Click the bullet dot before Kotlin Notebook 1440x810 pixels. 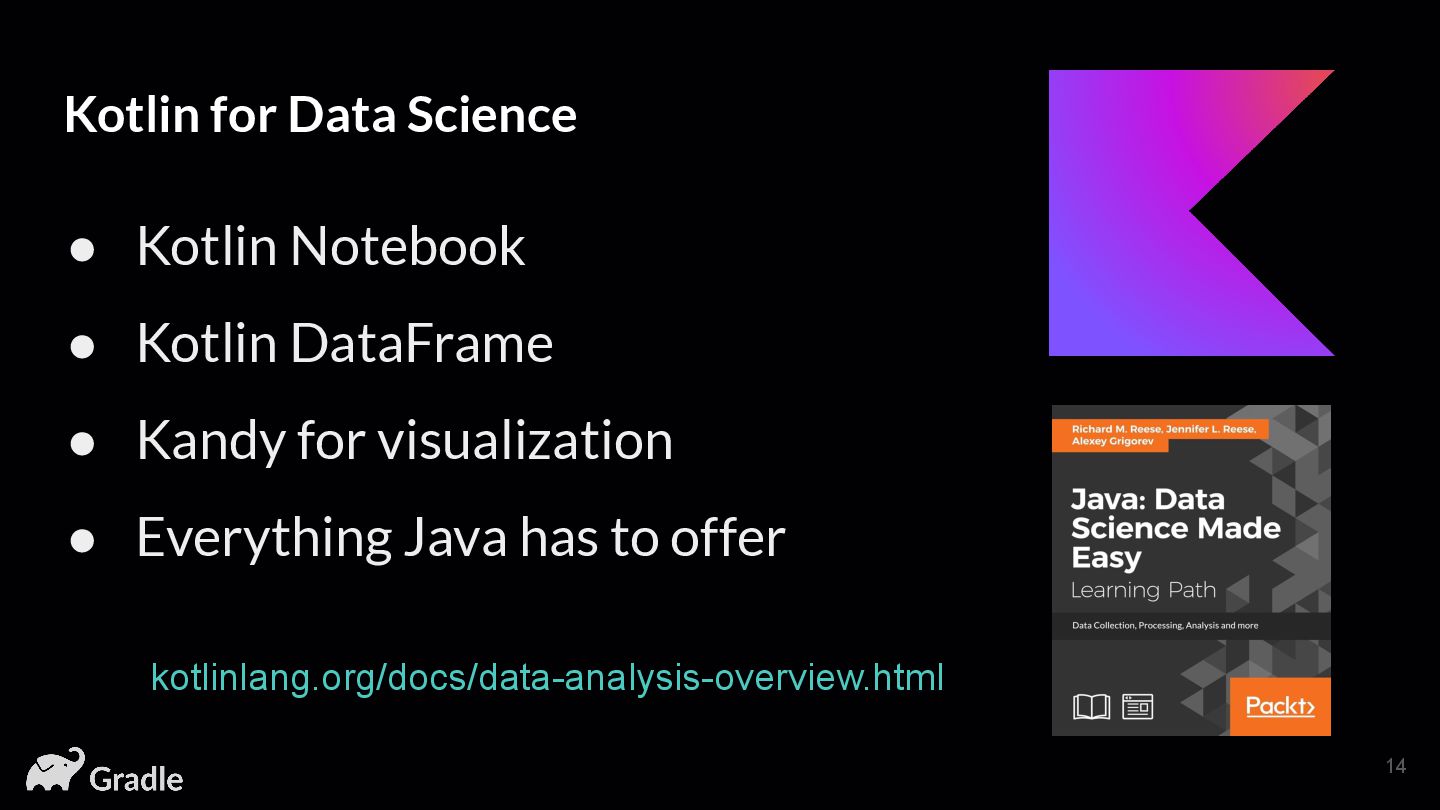click(82, 249)
